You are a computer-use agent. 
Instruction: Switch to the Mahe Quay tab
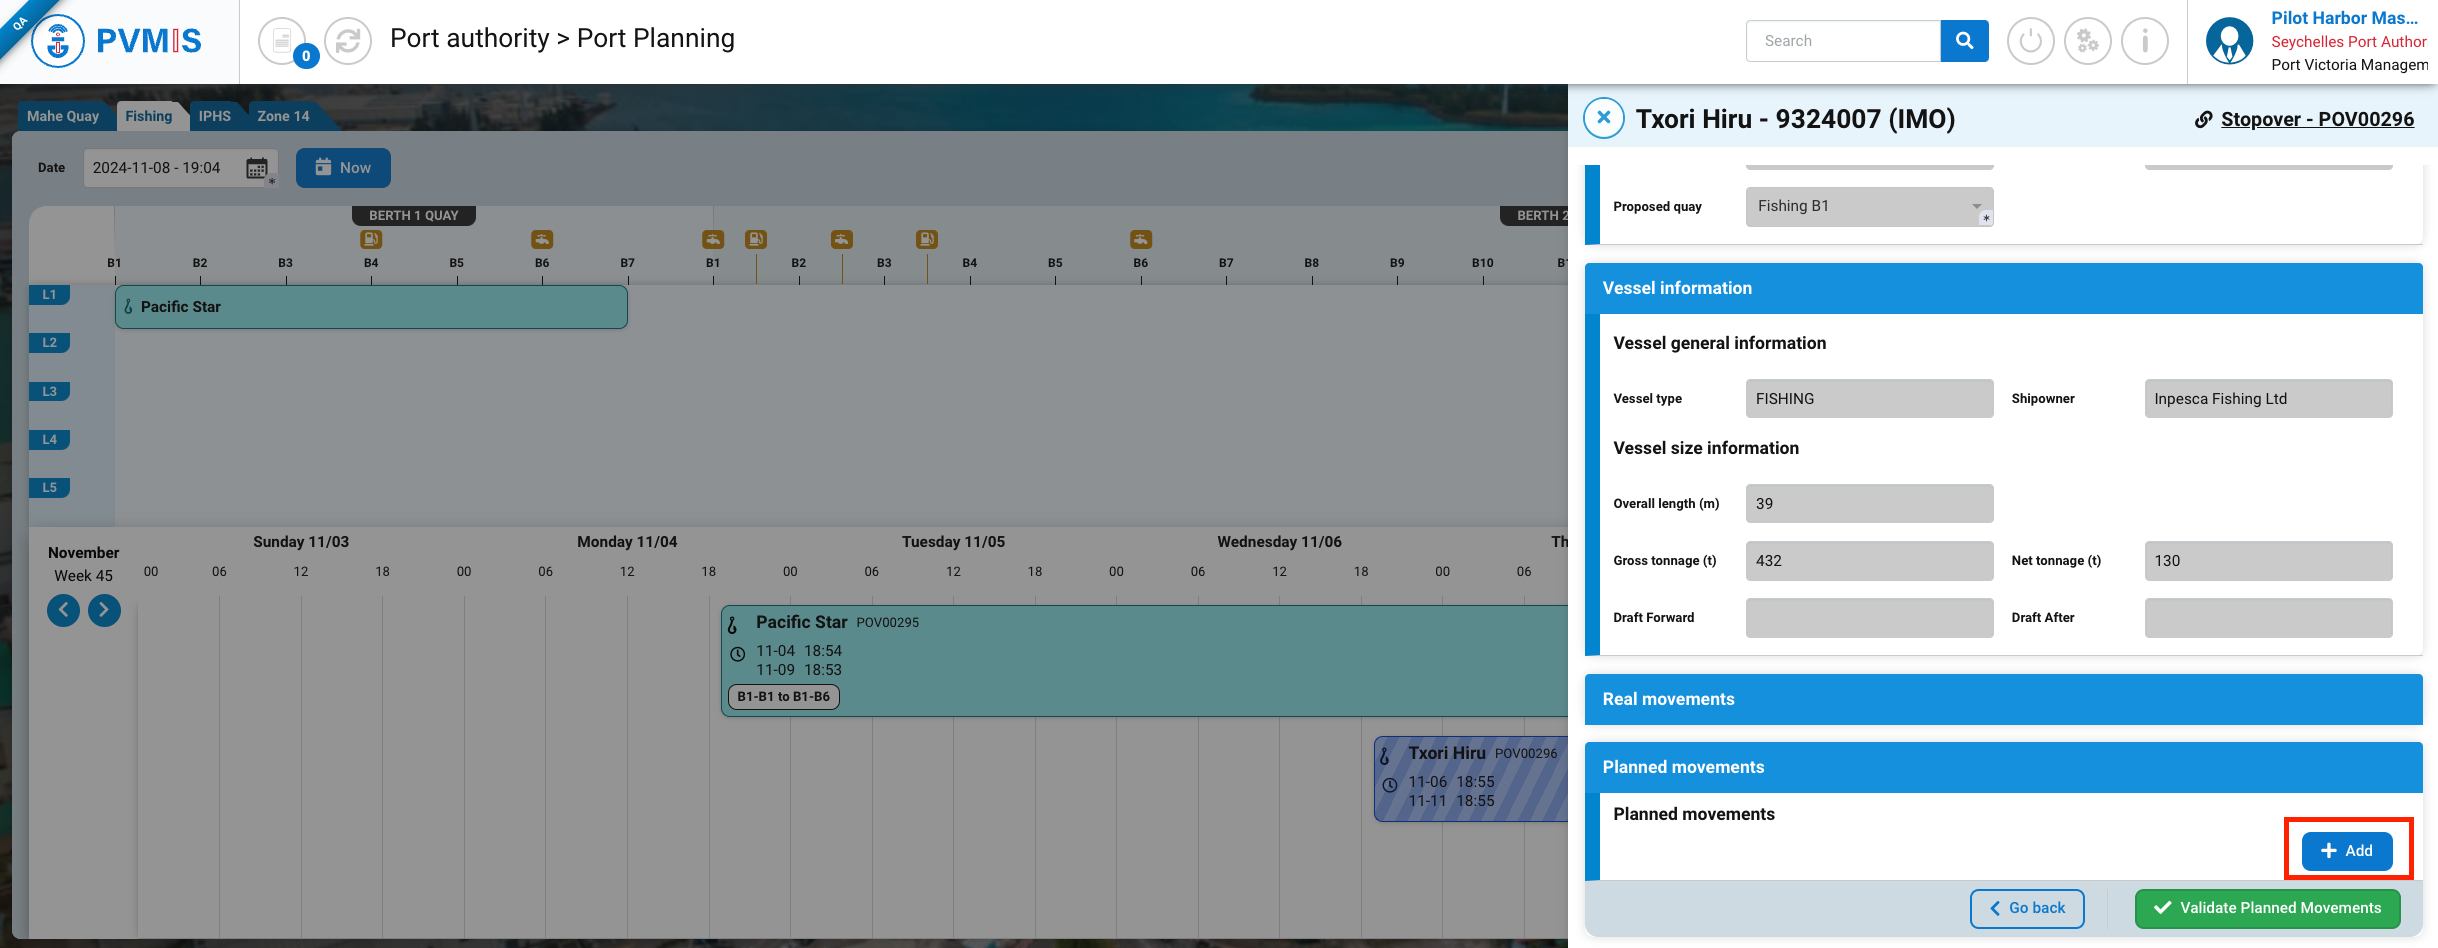(63, 116)
